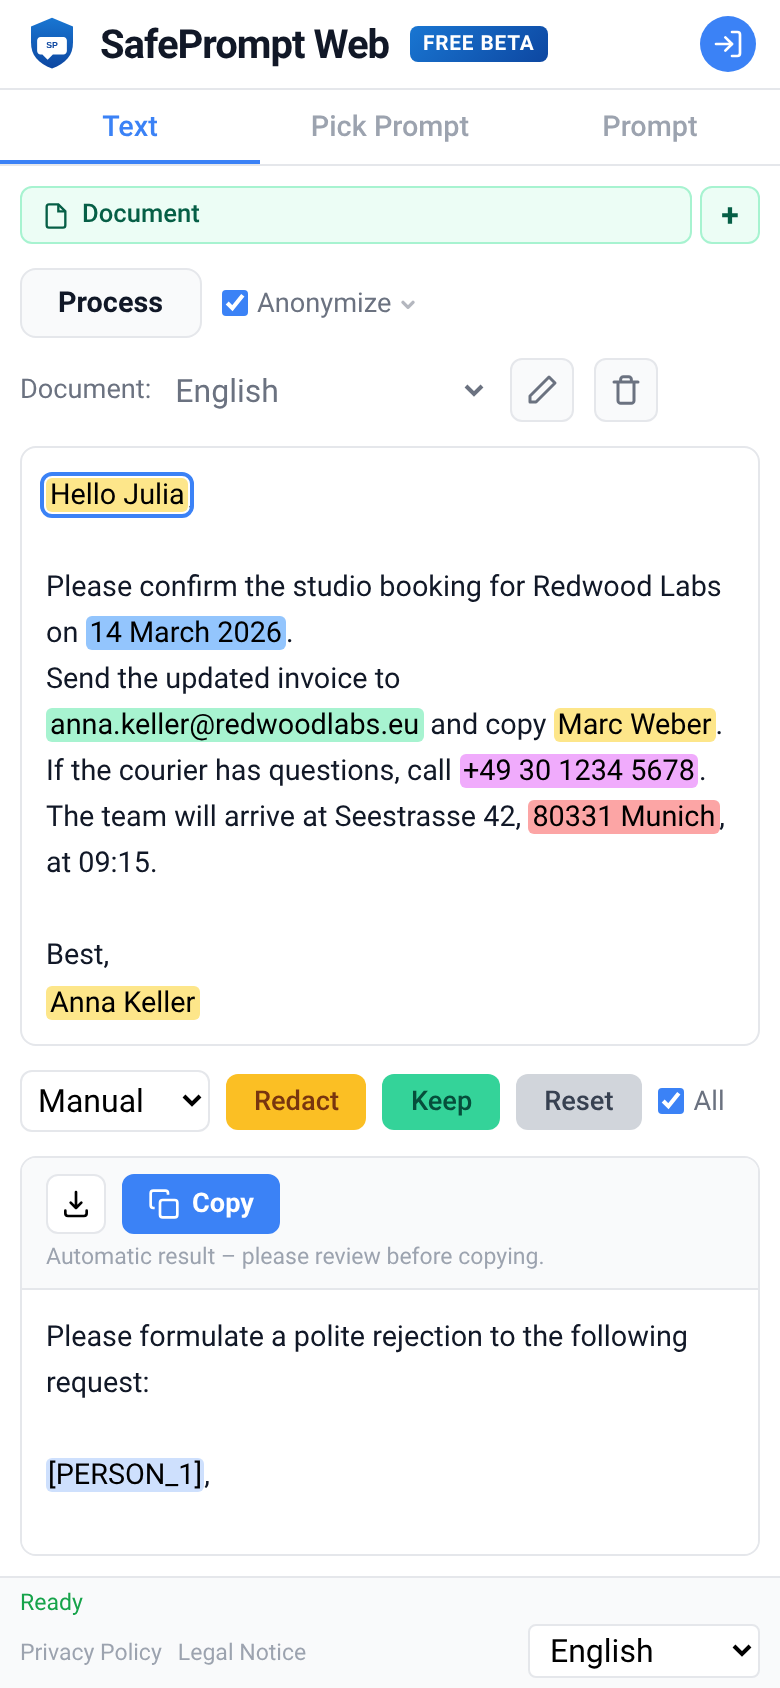Switch to the Prompt tab

tap(650, 127)
